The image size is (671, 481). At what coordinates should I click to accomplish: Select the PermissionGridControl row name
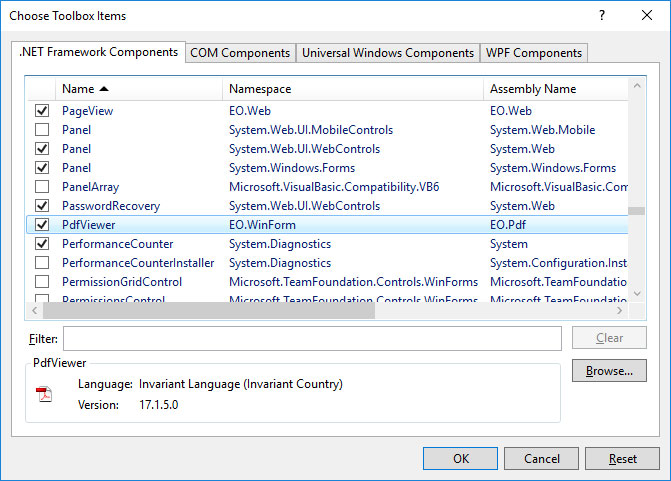point(122,282)
